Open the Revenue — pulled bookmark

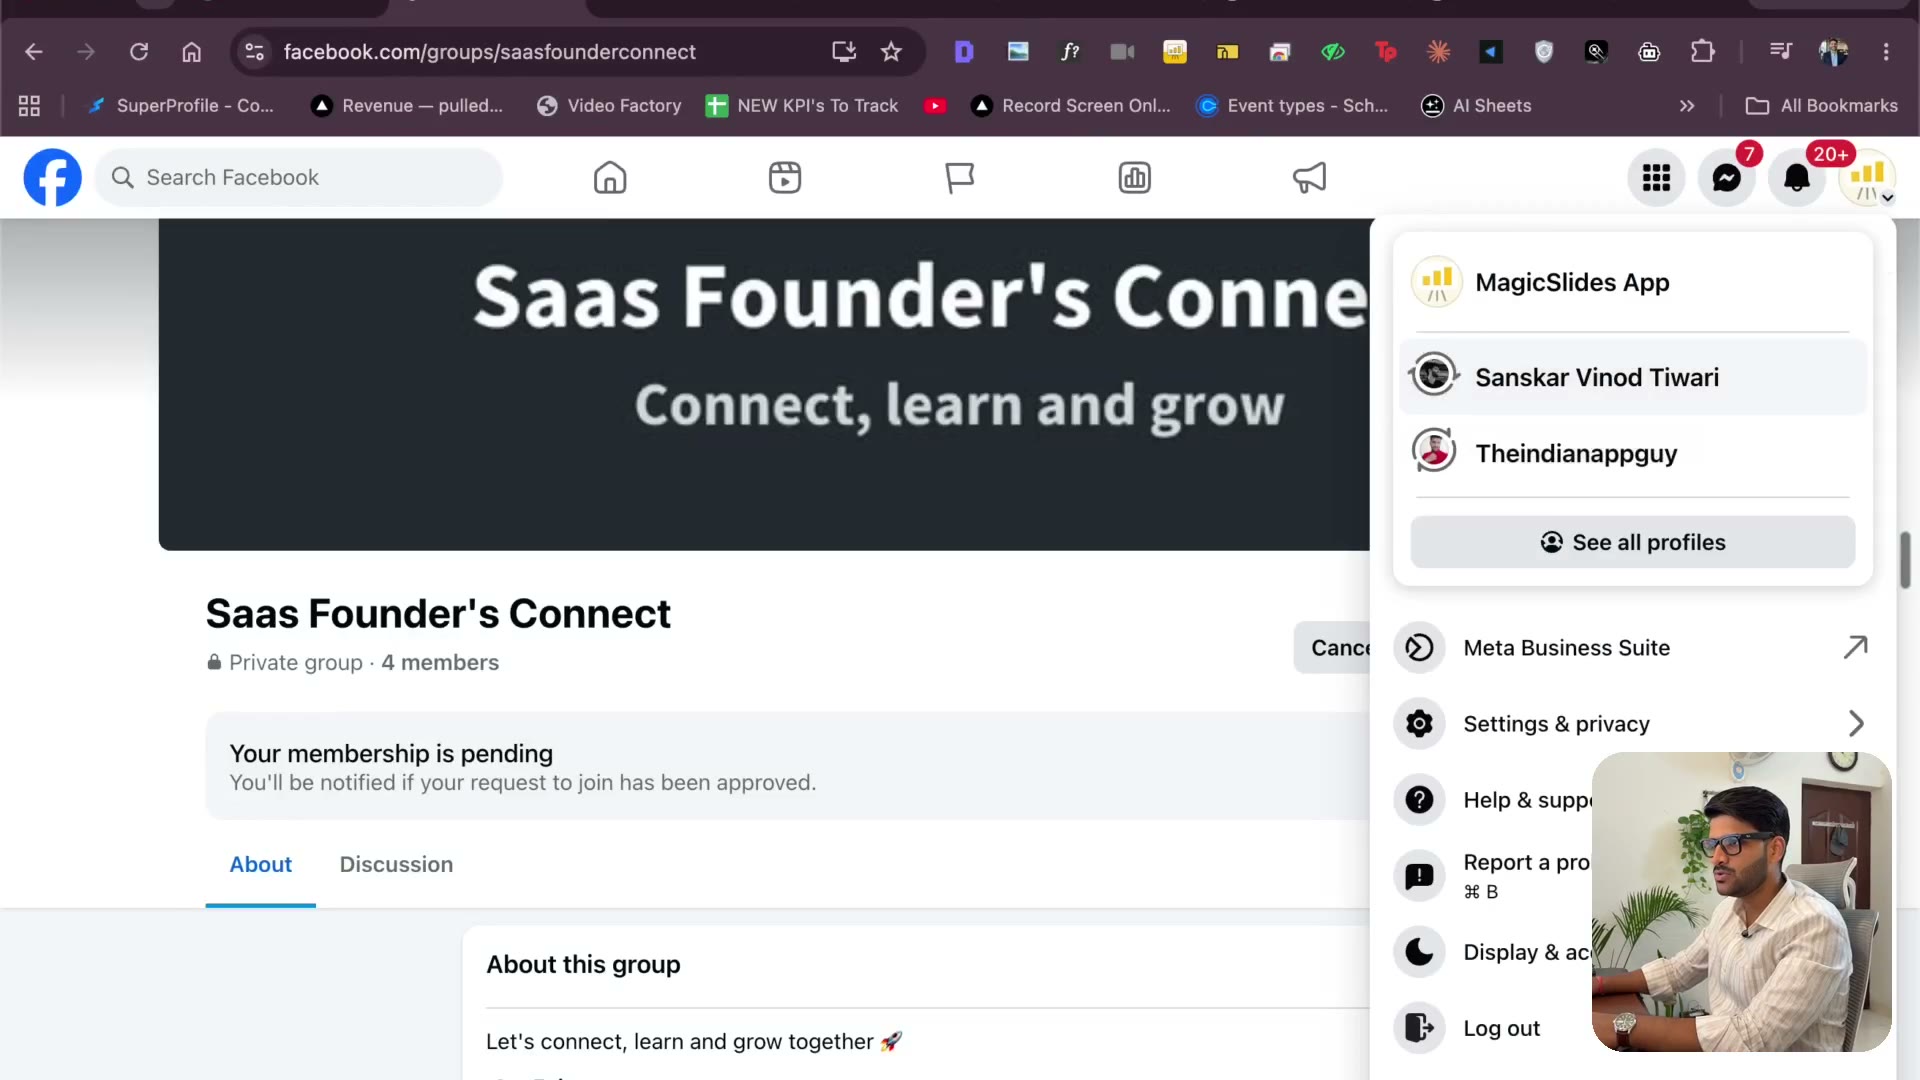tap(408, 106)
